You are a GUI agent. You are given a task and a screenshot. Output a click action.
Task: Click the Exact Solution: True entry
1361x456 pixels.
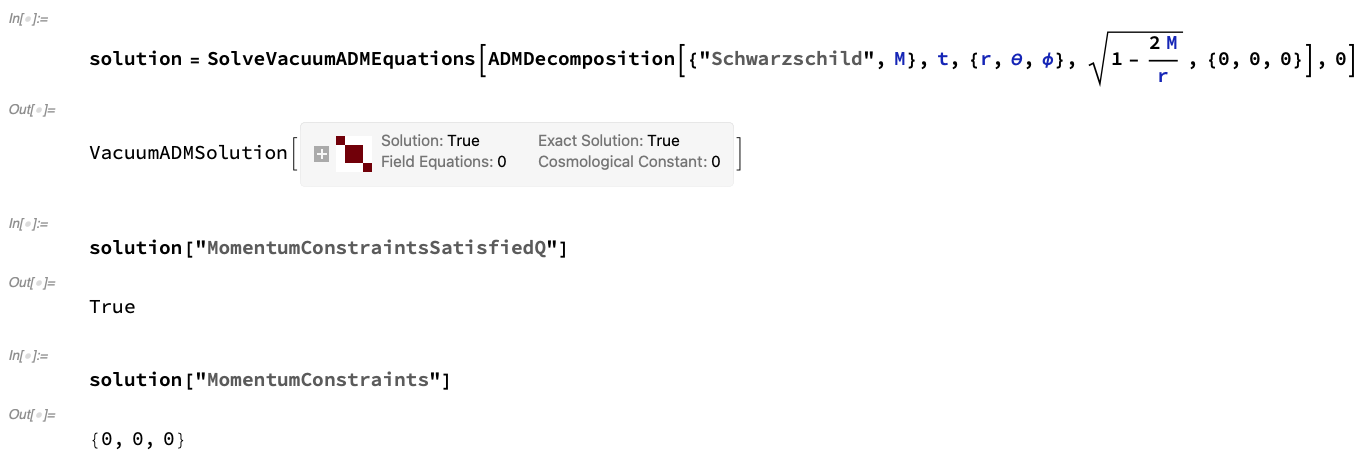[x=609, y=141]
